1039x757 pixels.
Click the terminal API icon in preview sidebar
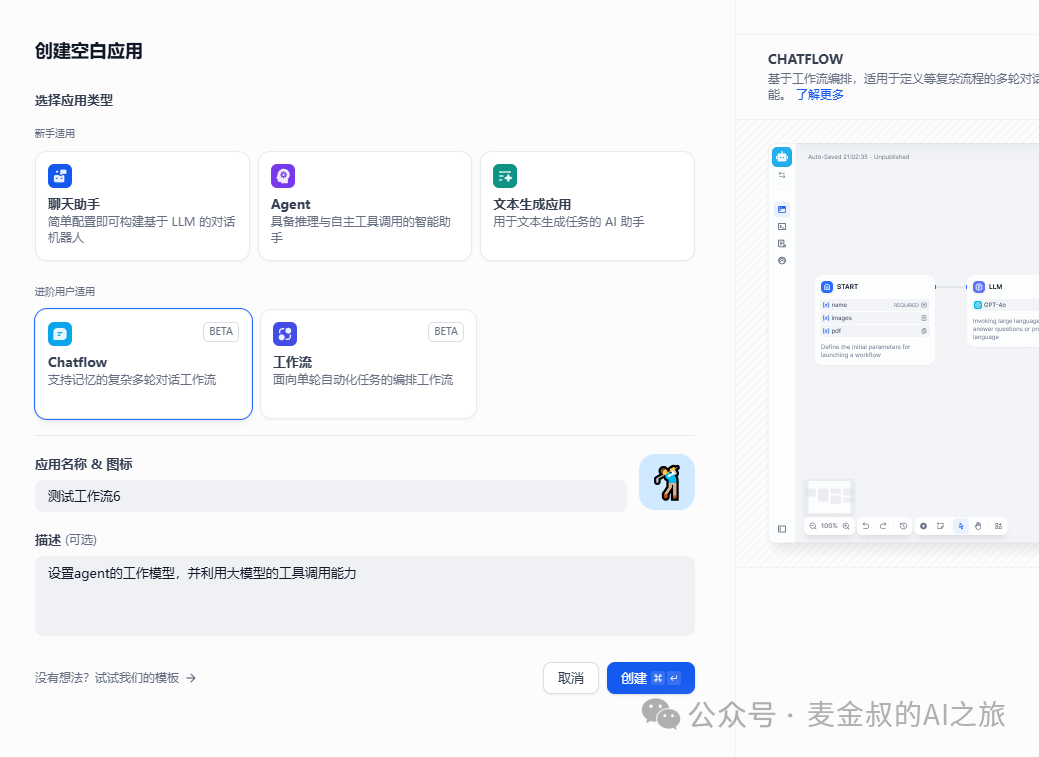[782, 227]
